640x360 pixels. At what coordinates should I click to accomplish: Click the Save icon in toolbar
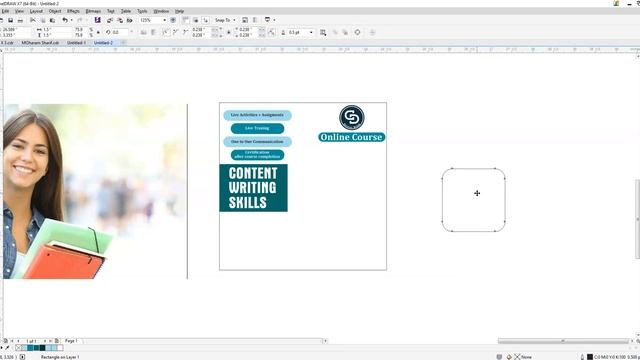(11, 20)
